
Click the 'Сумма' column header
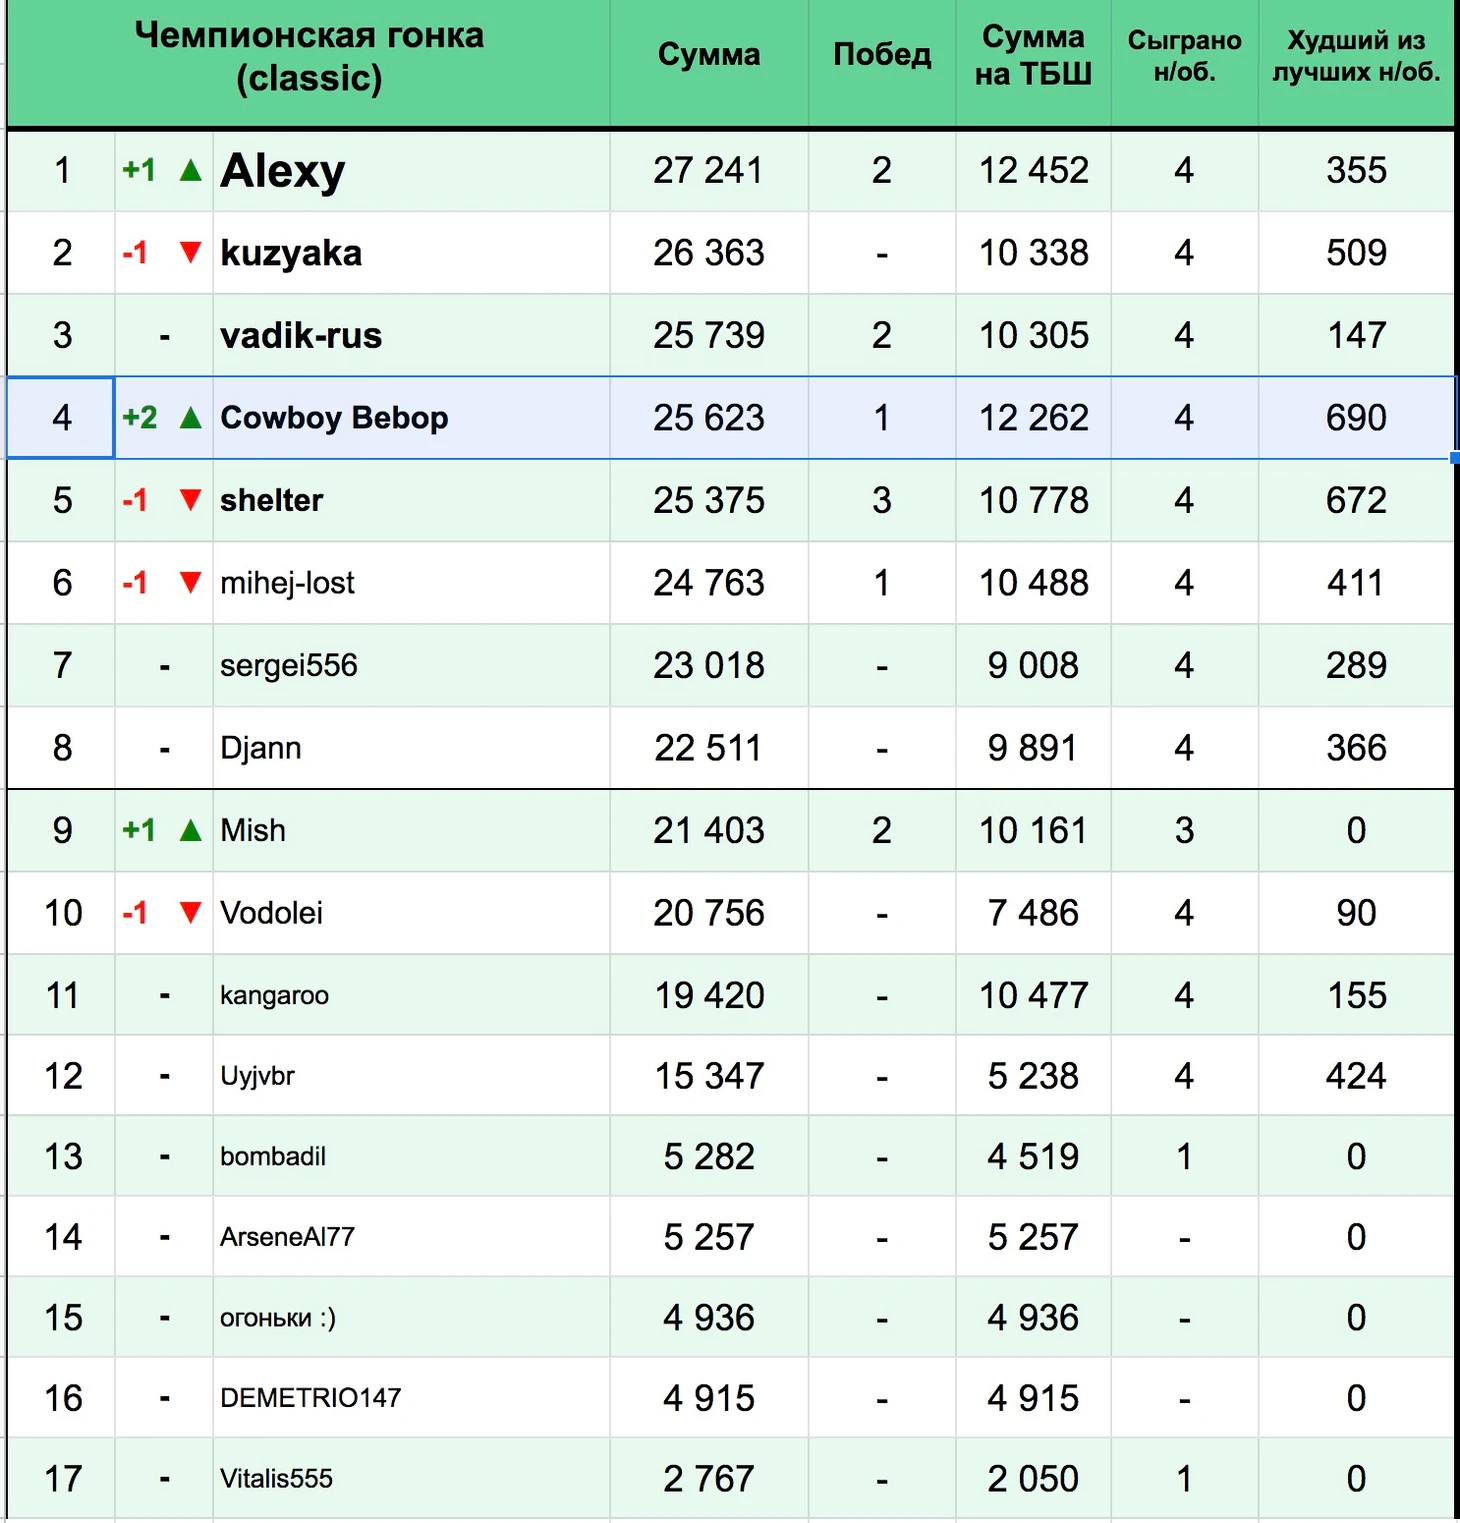(708, 55)
